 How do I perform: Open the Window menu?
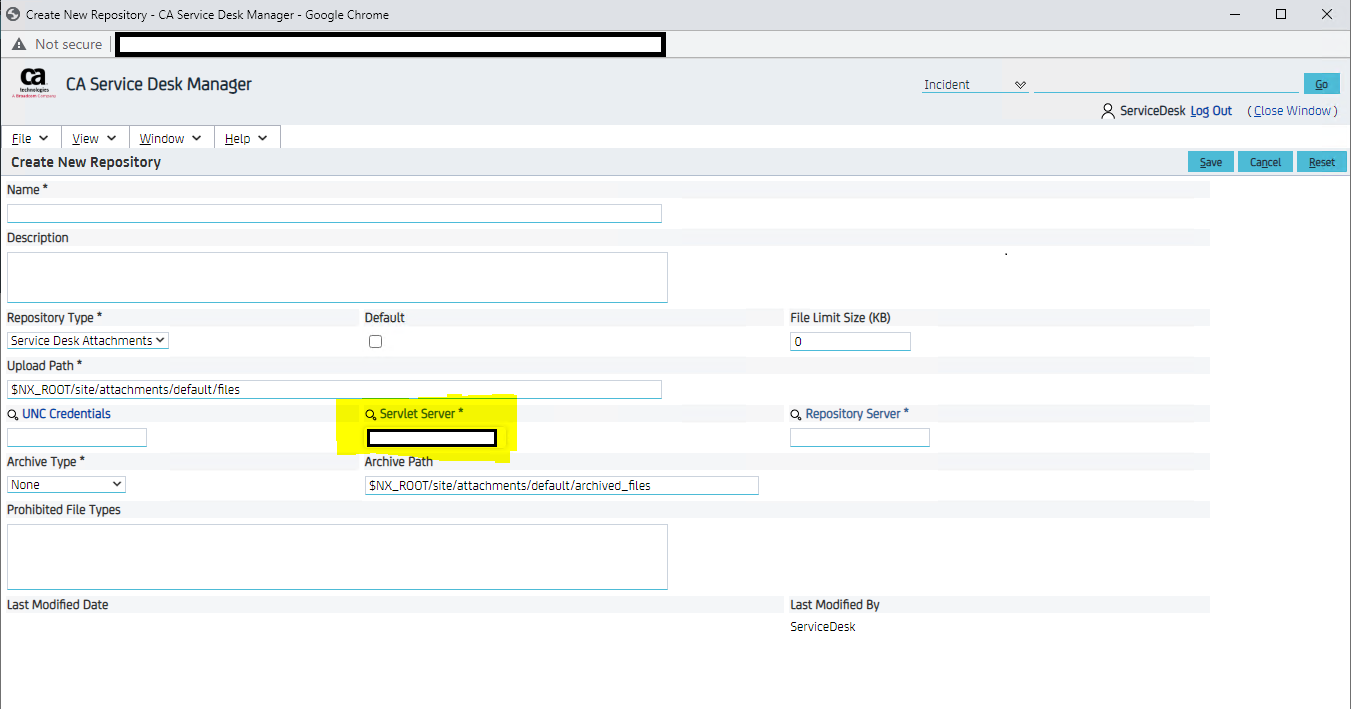click(x=170, y=138)
